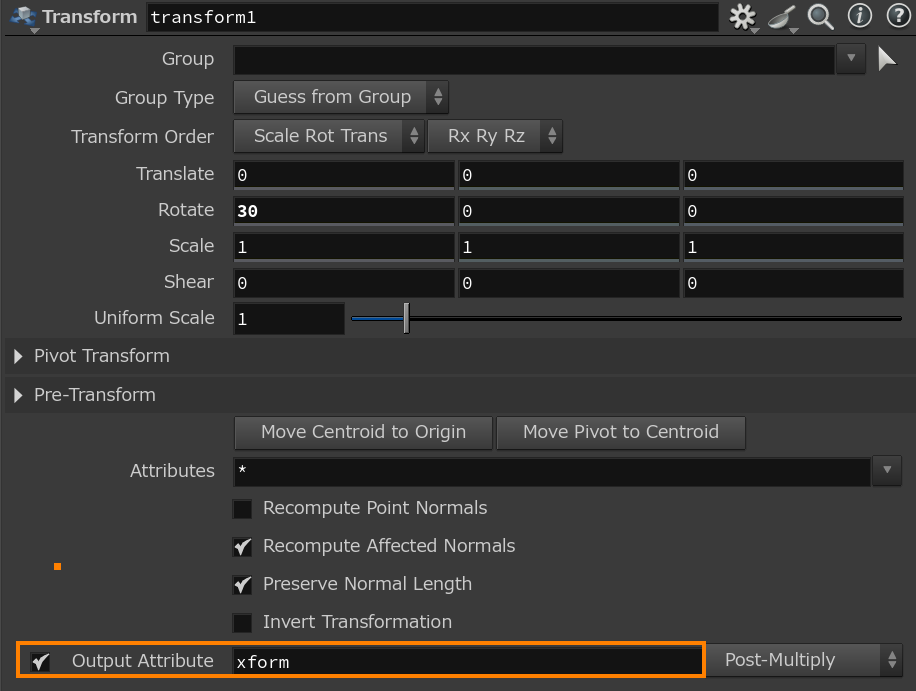
Task: Expand the Pre-Transform section
Action: (x=19, y=395)
